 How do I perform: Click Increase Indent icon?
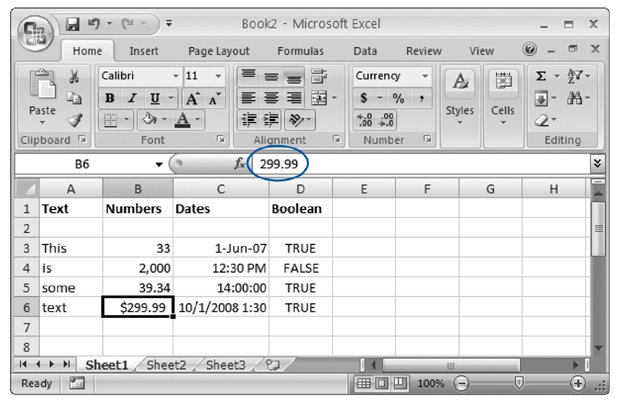click(271, 119)
